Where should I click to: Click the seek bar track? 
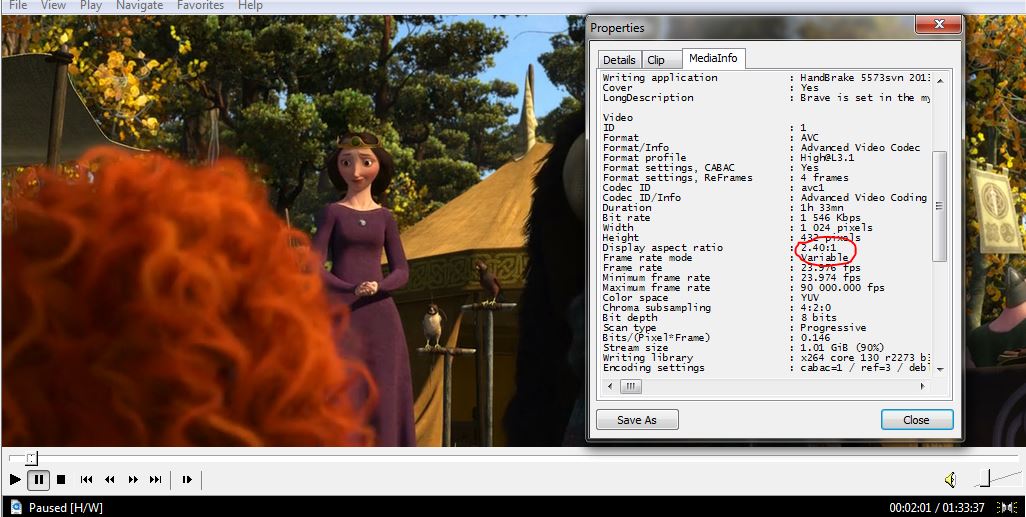(513, 457)
